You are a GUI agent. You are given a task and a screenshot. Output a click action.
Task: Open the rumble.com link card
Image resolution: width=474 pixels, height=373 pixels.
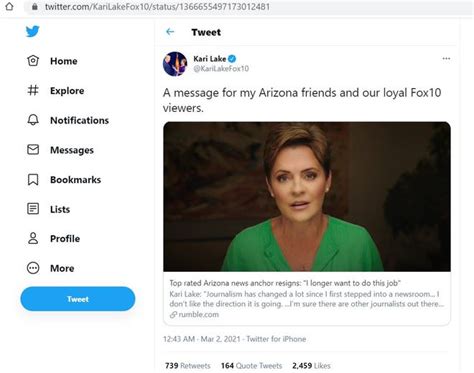click(x=307, y=298)
